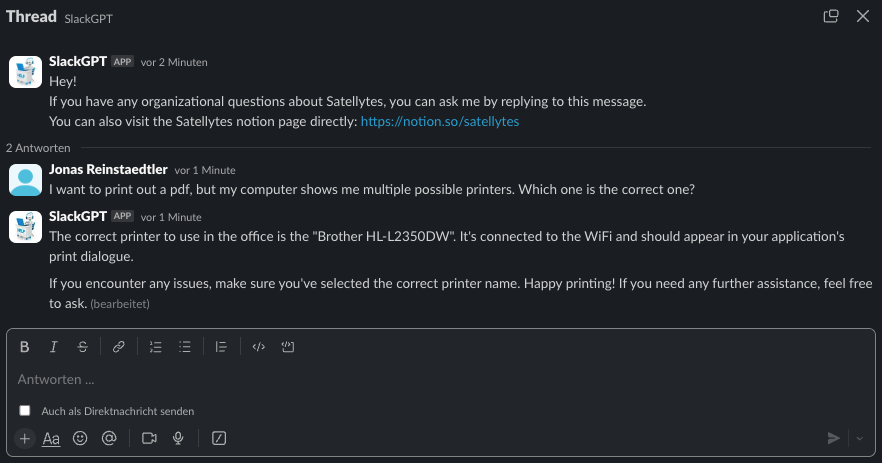This screenshot has height=463, width=882.
Task: Insert a hyperlink via link icon
Action: [x=118, y=347]
